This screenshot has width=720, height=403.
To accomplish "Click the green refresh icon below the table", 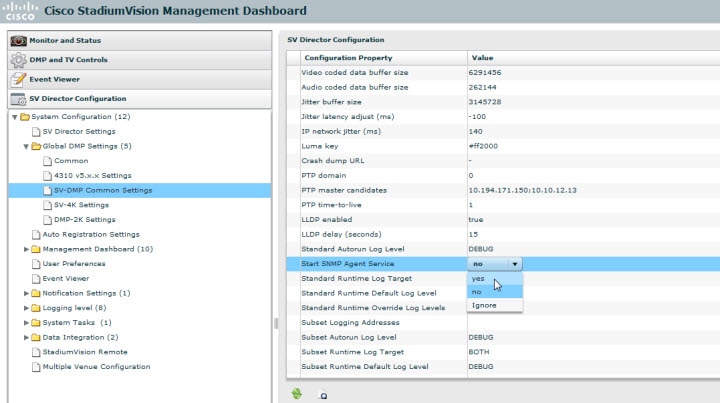I will click(297, 393).
